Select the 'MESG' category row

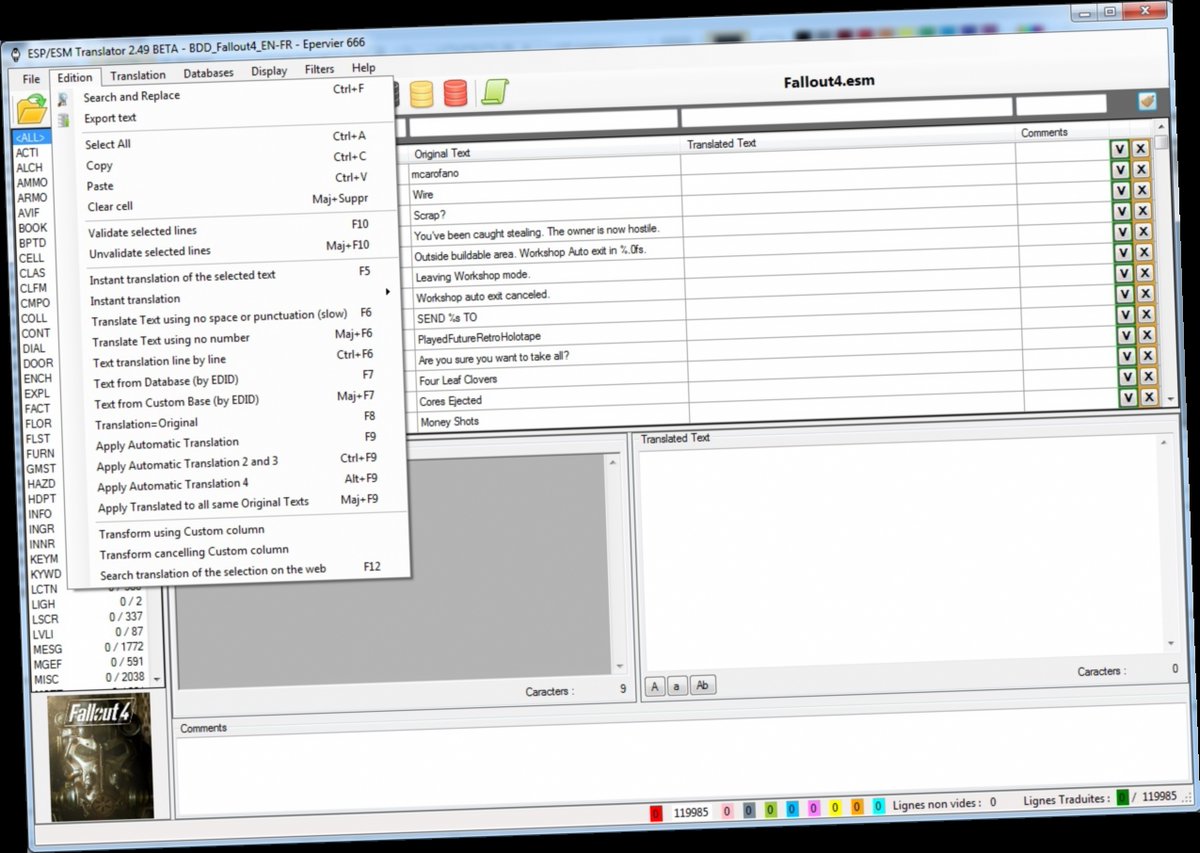88,649
